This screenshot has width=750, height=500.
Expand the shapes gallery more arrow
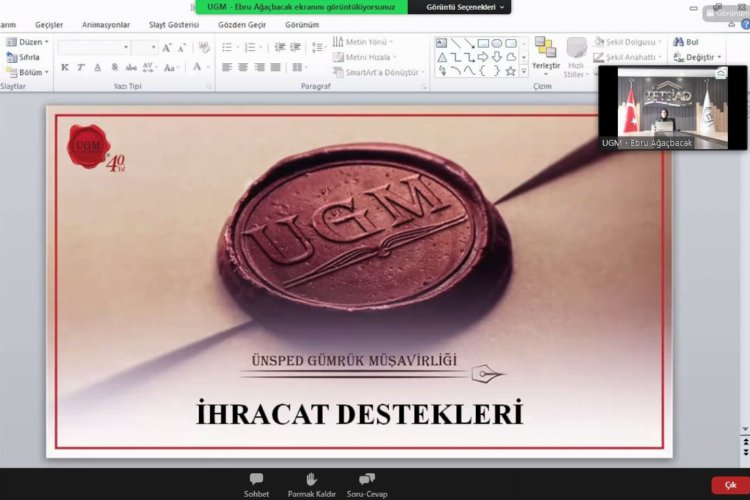tap(524, 71)
